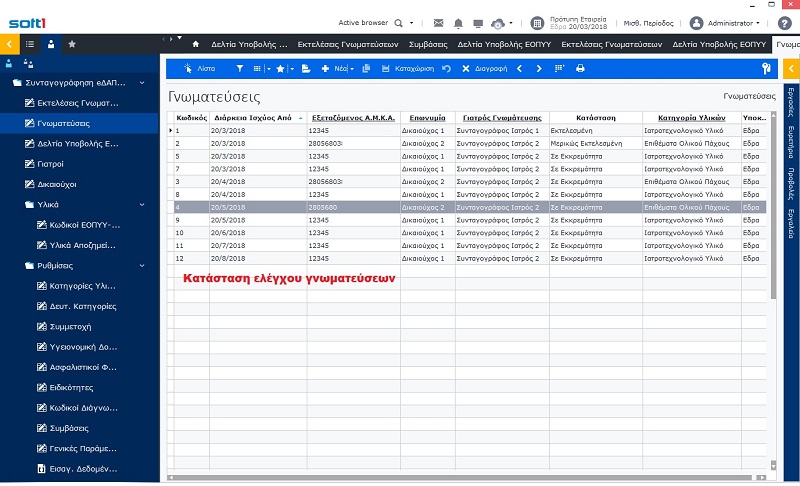
Task: Open the Γιατροί item in the sidebar
Action: click(x=50, y=164)
